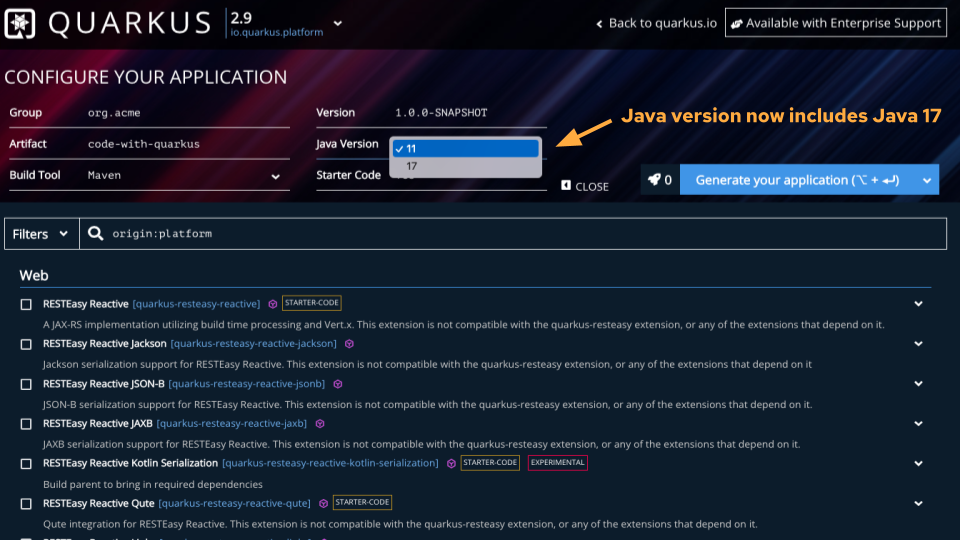Screen dimensions: 960x540
Task: Click the search magnifier icon
Action: tap(96, 233)
